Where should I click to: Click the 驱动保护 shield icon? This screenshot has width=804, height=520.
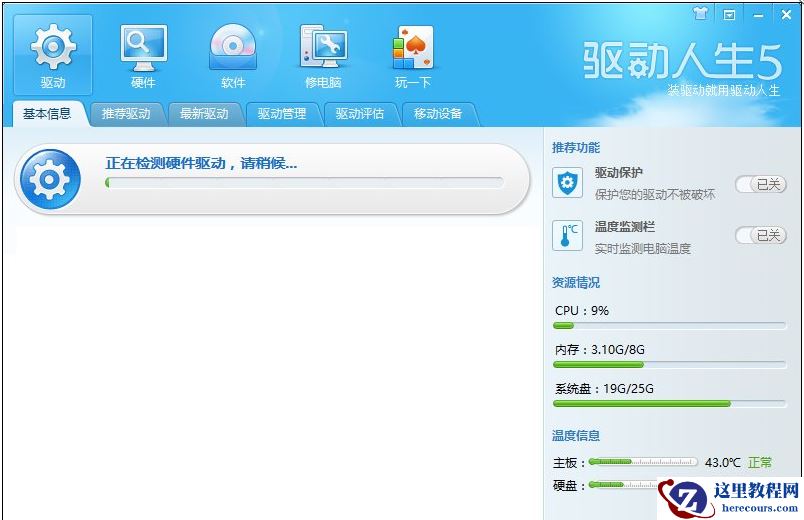click(x=567, y=183)
